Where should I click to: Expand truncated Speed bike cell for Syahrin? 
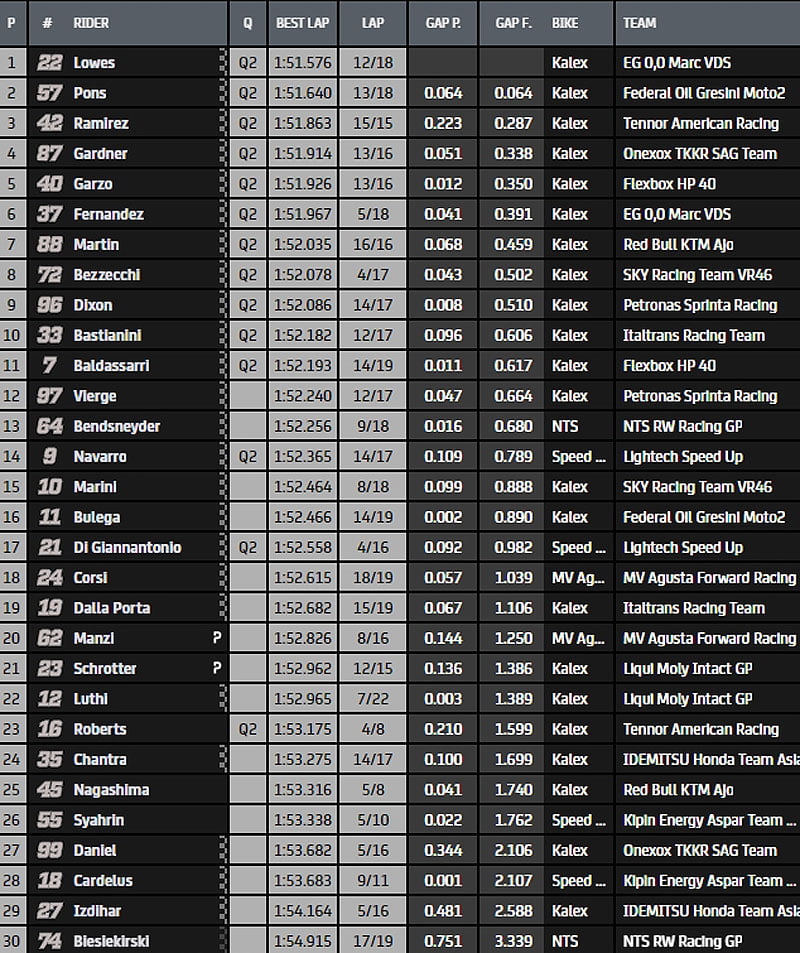(578, 820)
